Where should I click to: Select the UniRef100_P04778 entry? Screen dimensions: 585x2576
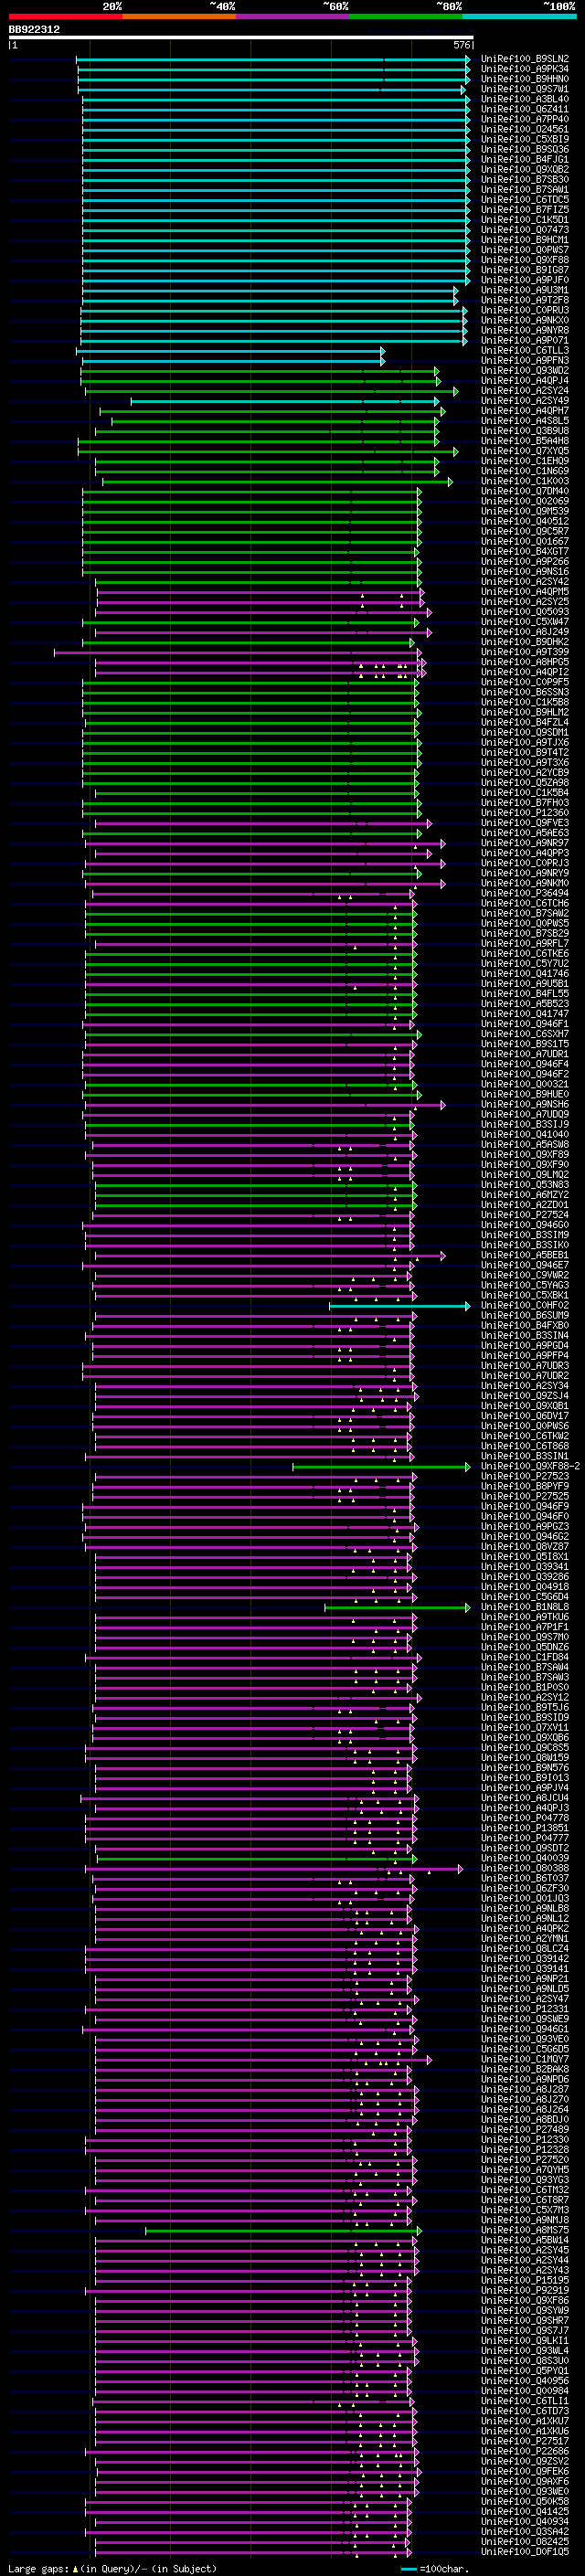525,1818
